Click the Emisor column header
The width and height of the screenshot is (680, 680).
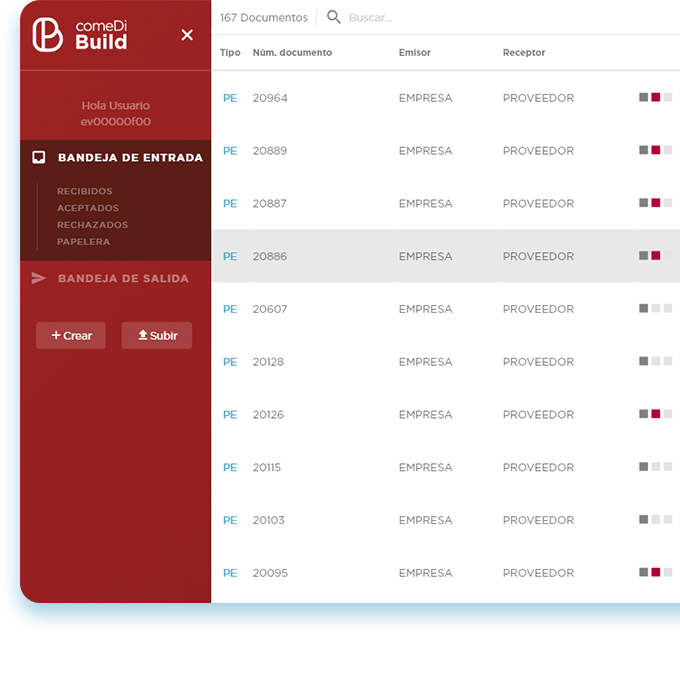[x=415, y=52]
